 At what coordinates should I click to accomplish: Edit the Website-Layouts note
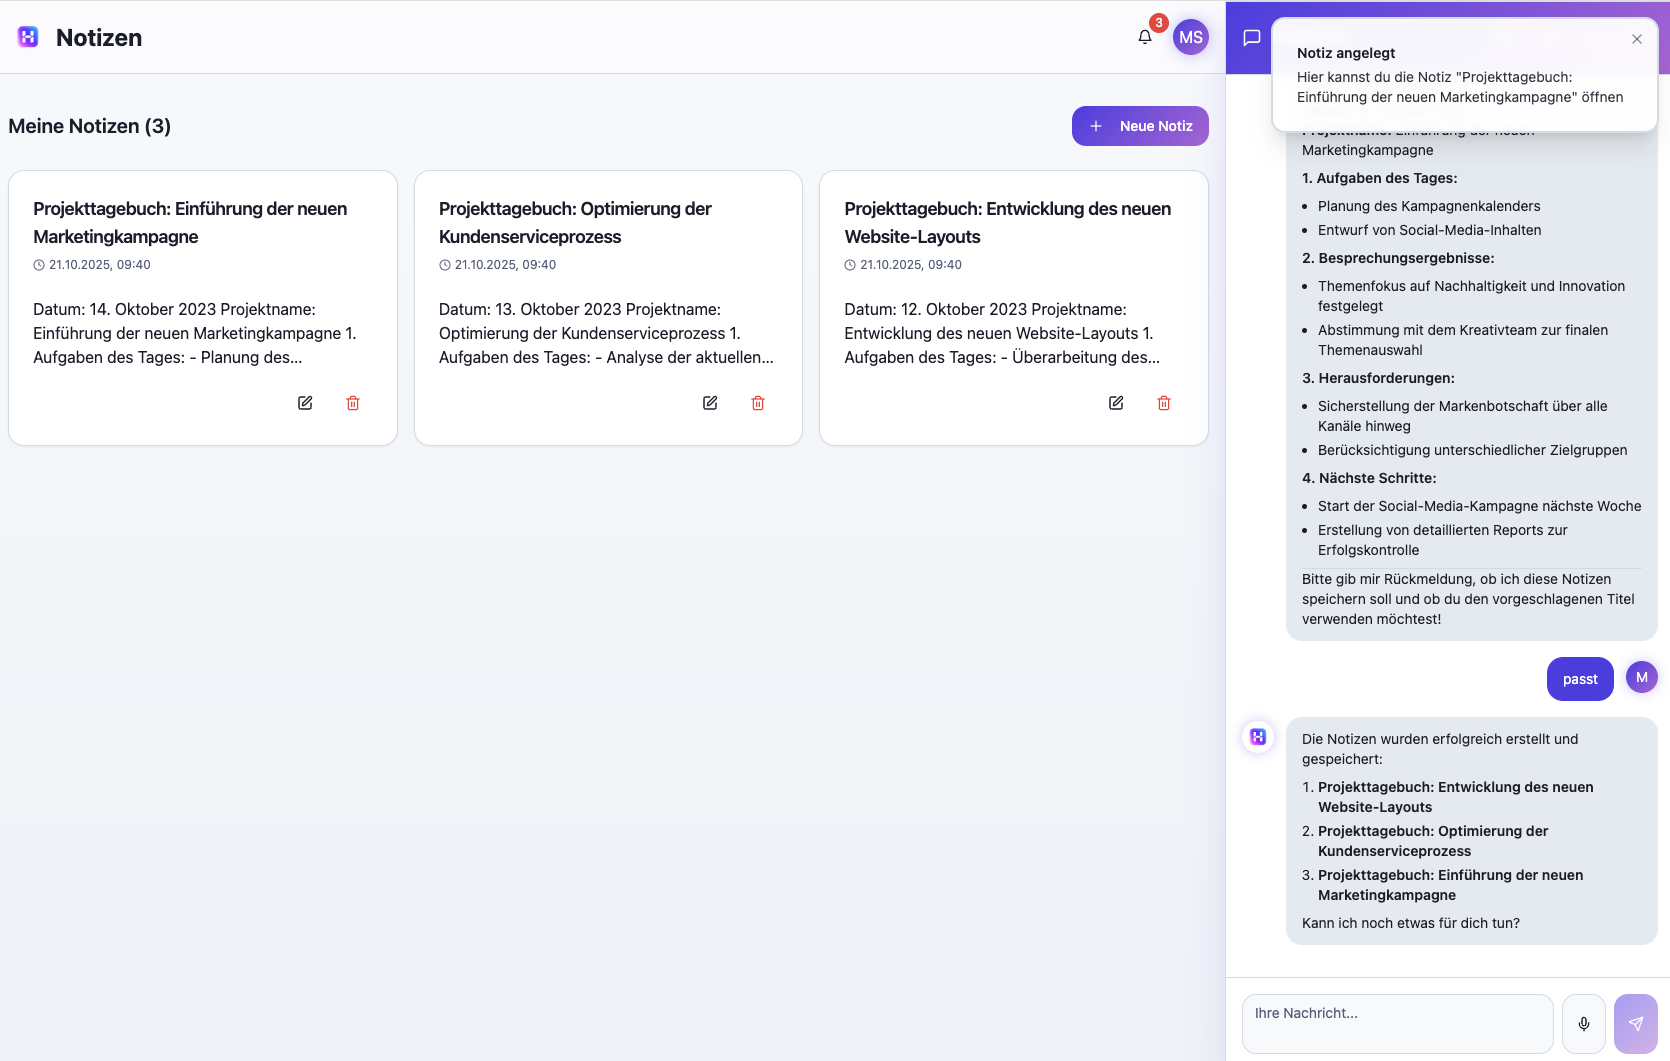click(x=1116, y=403)
